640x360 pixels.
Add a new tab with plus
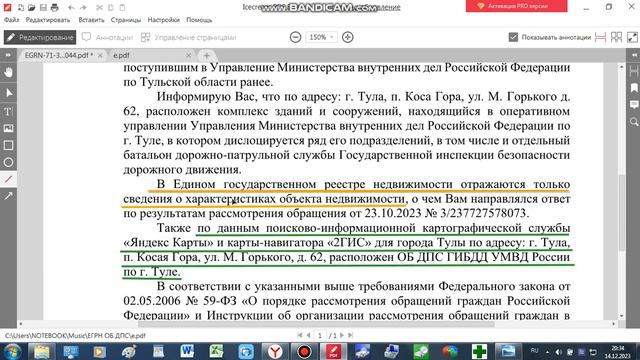207,56
